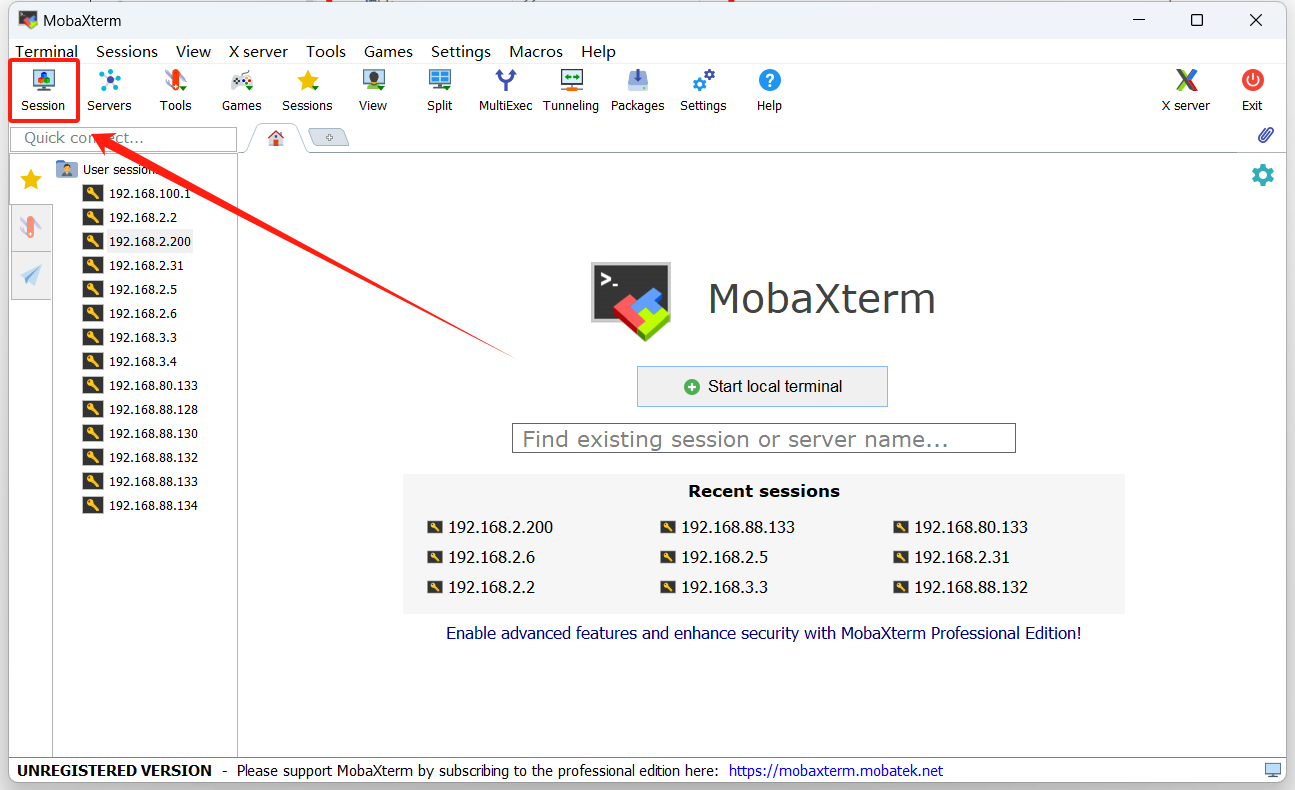Open the Packages toolbar icon
The image size is (1295, 790).
coord(637,90)
